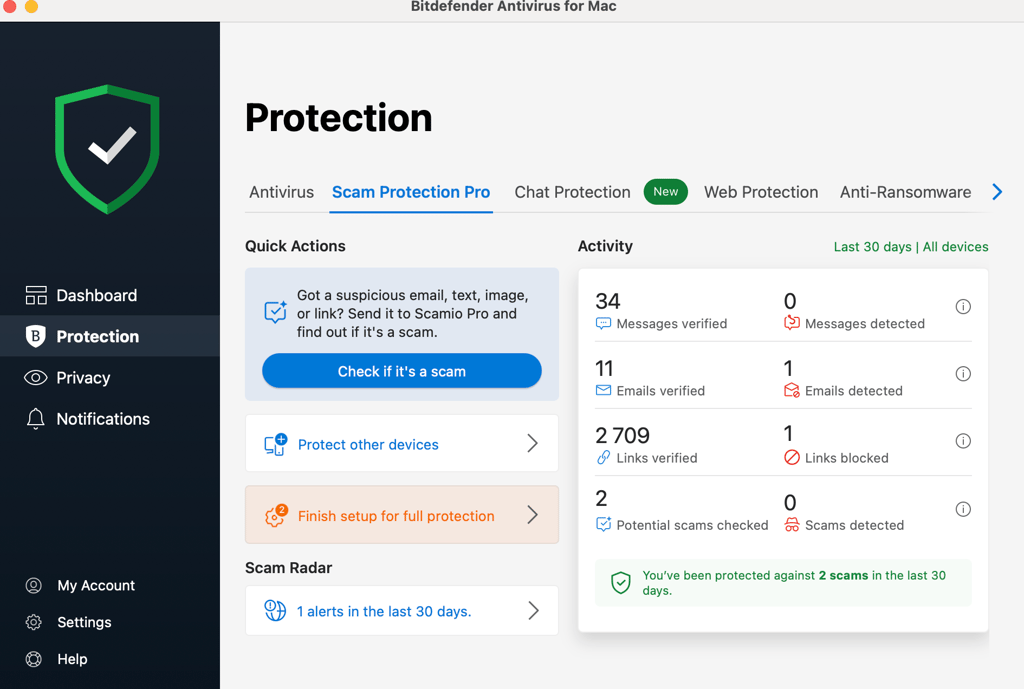1024x689 pixels.
Task: Click the green New badge
Action: [x=665, y=192]
